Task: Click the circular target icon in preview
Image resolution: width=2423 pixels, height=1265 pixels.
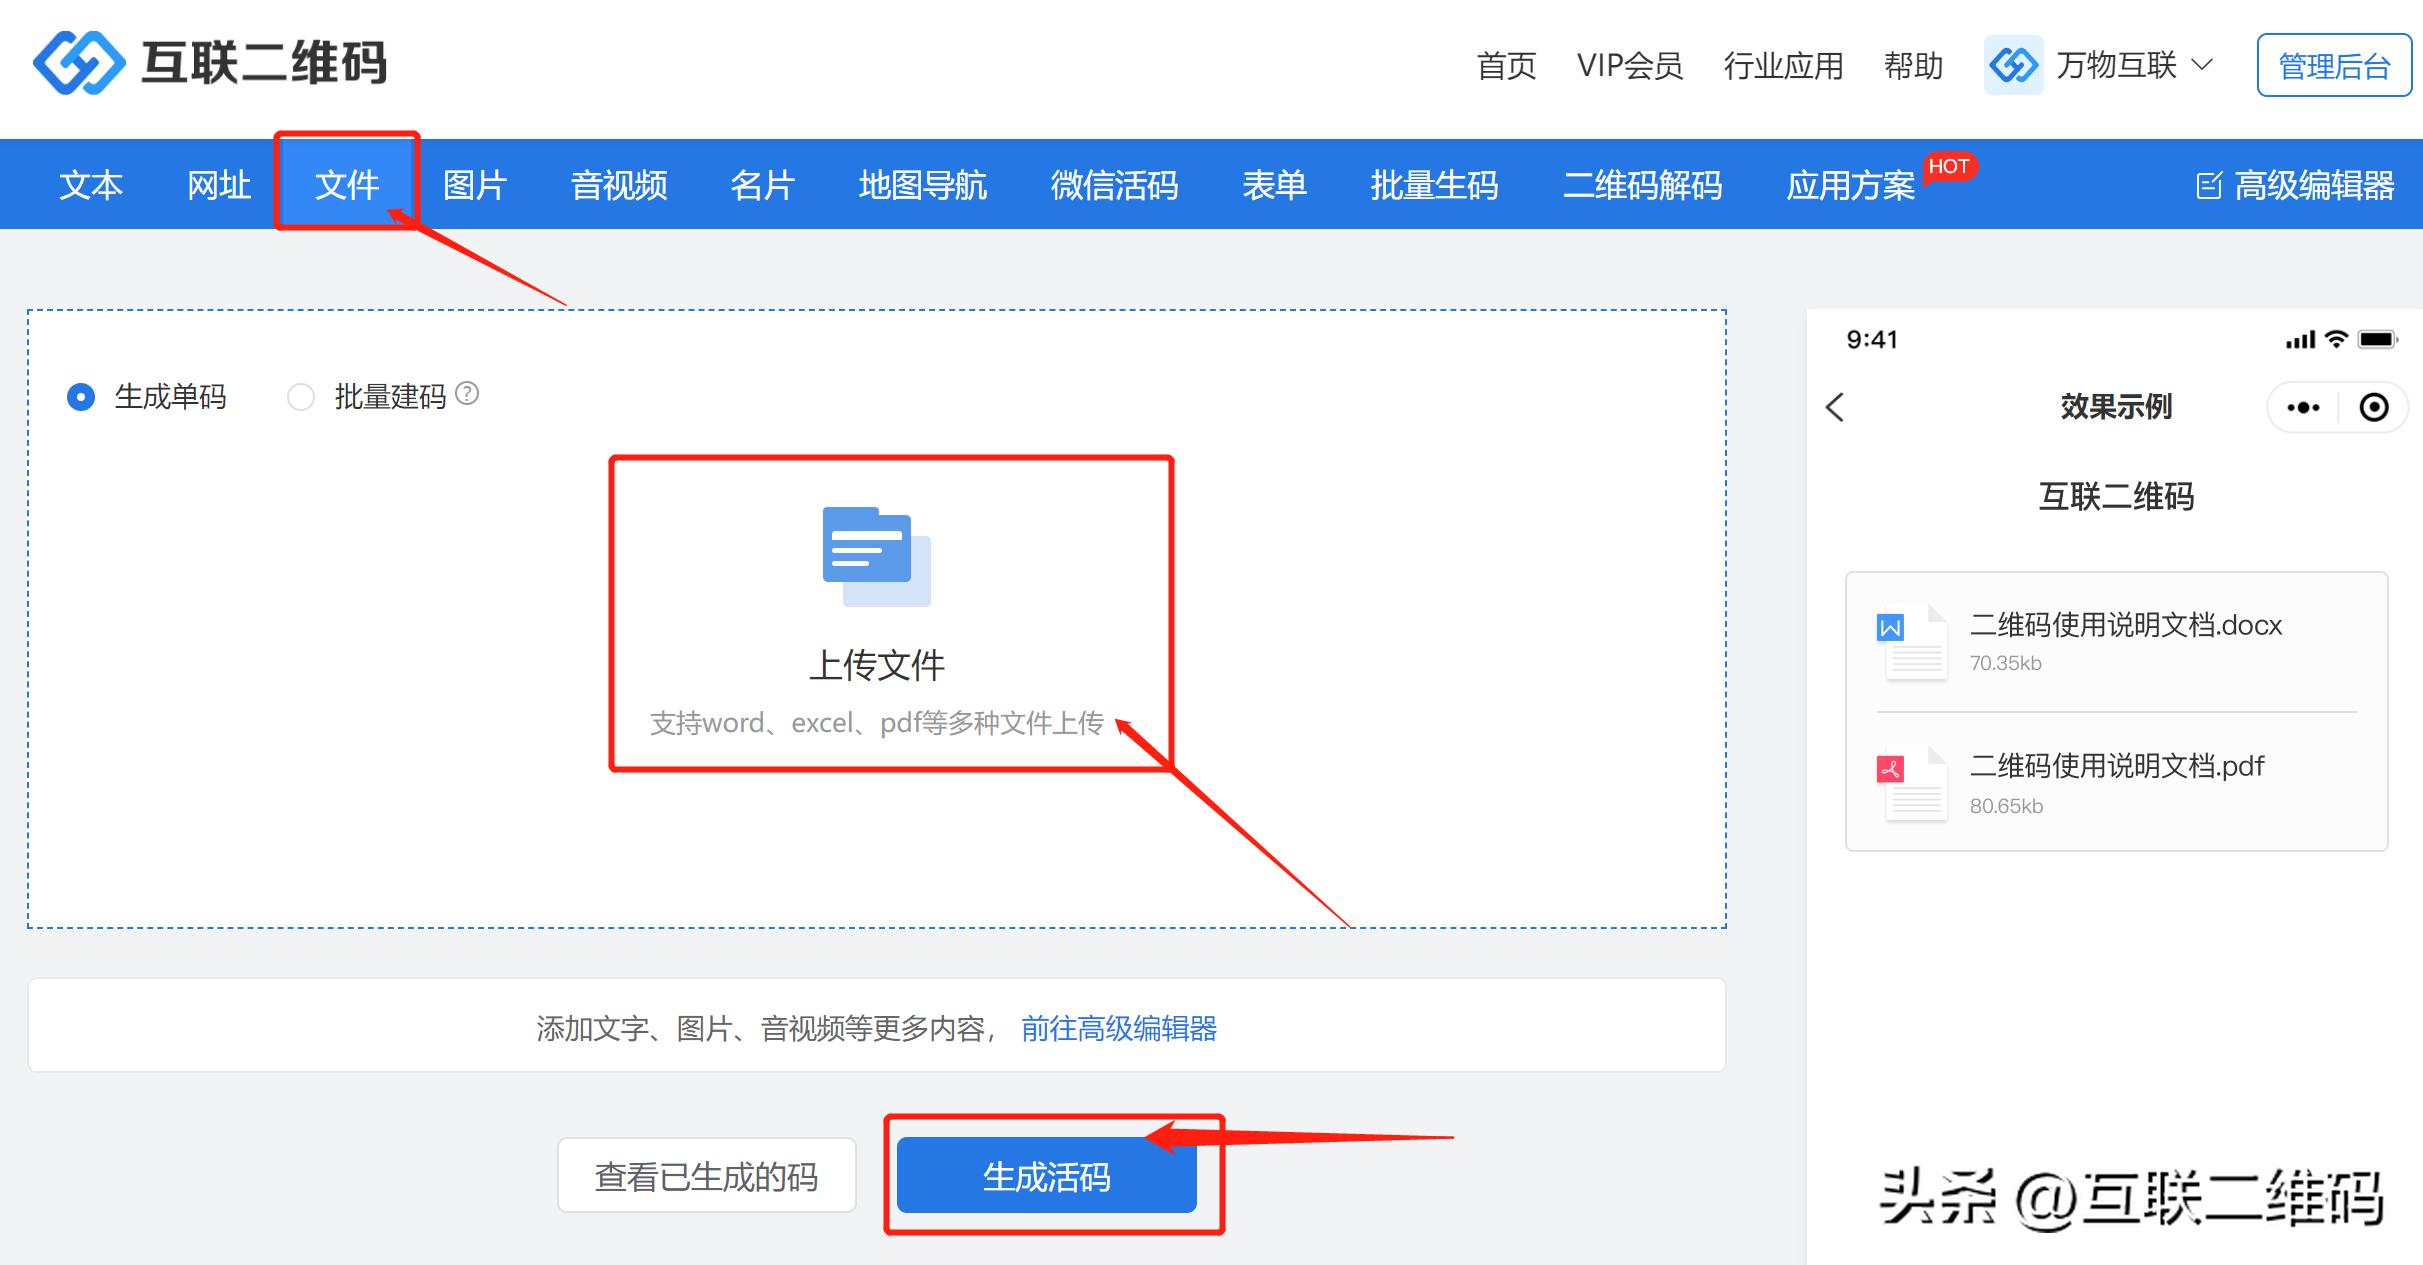Action: click(2374, 407)
